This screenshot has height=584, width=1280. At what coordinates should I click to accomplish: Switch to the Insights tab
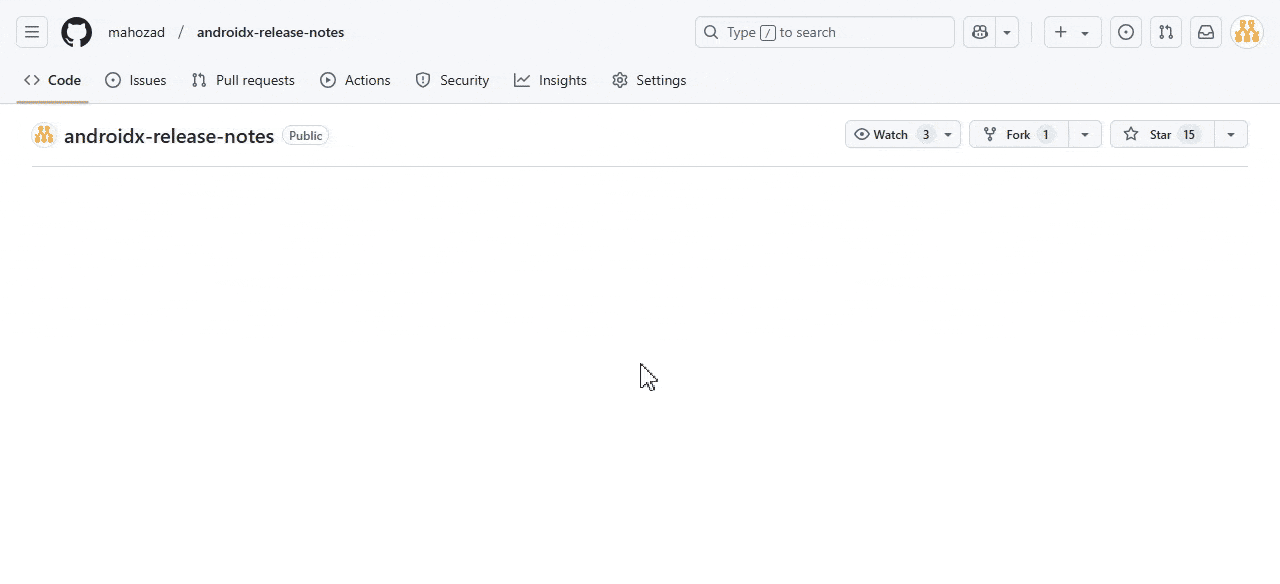point(550,80)
